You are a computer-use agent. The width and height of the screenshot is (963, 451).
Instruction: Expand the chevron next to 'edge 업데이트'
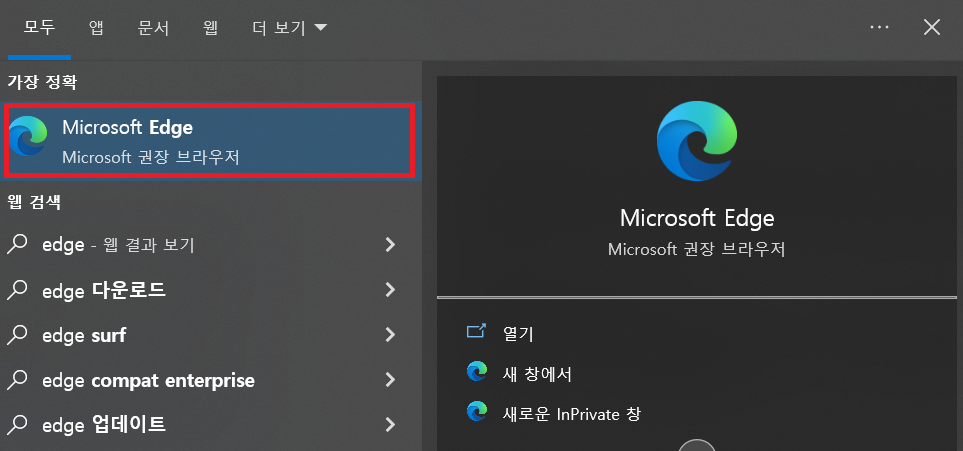coord(389,425)
